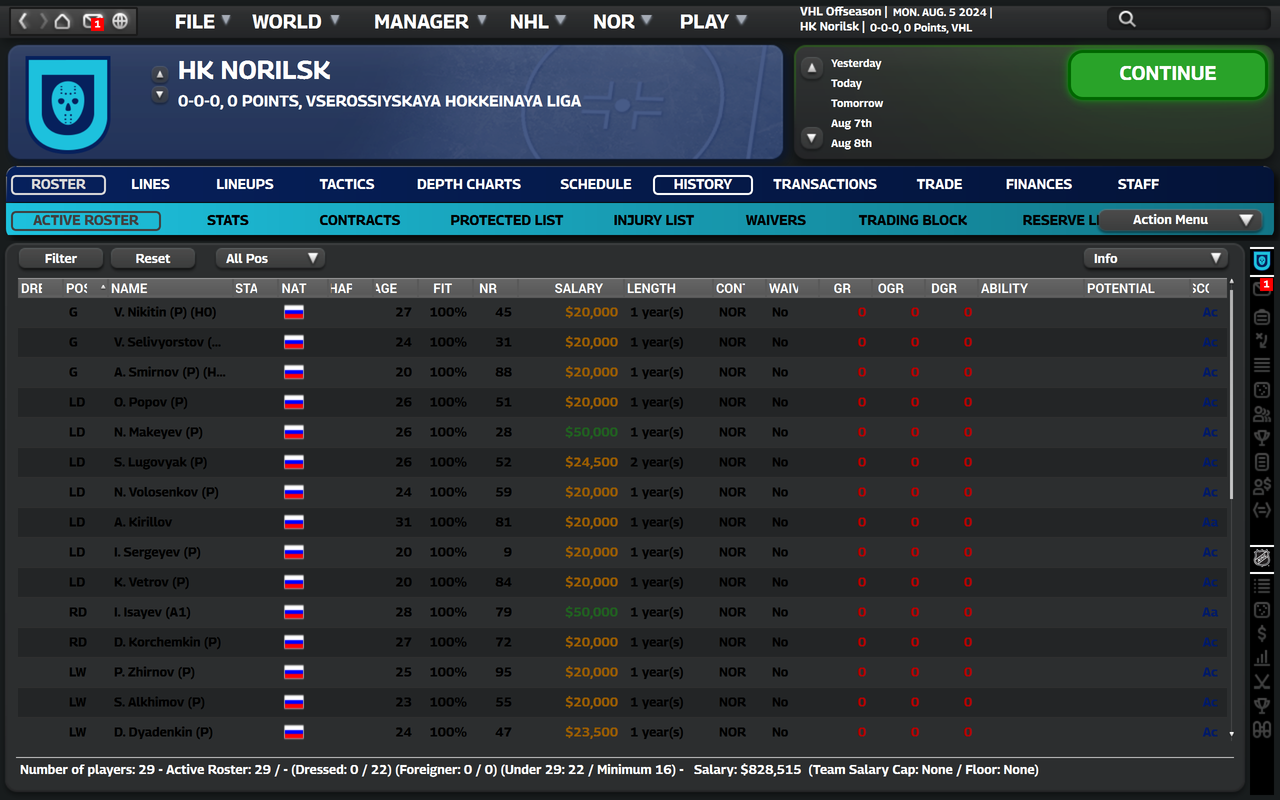Open the clipboard icon in the sidebar
The width and height of the screenshot is (1280, 800).
1262,317
